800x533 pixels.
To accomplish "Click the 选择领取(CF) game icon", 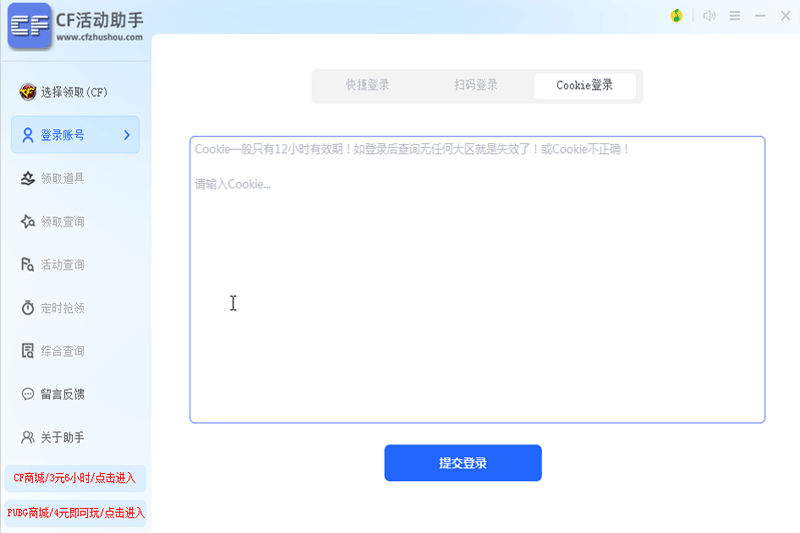I will 28,92.
